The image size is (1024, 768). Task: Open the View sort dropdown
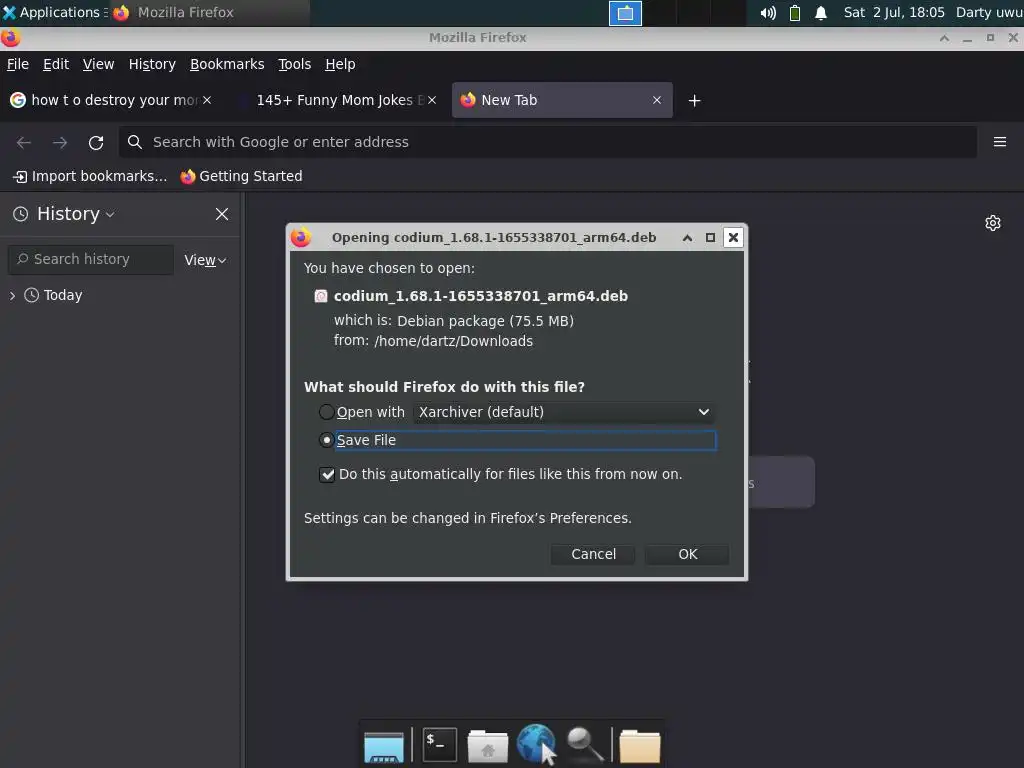pos(205,260)
